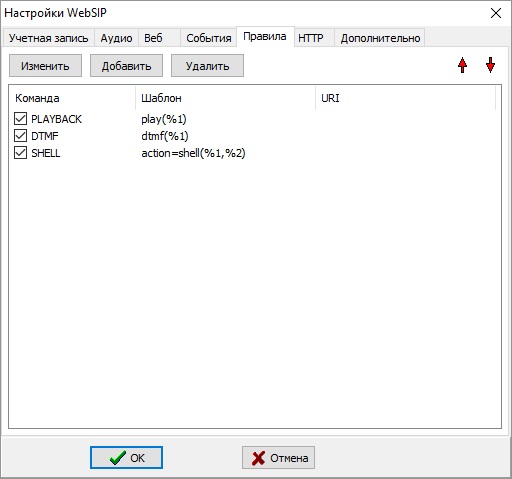This screenshot has width=512, height=479.
Task: Open the HTTP tab
Action: 314,38
